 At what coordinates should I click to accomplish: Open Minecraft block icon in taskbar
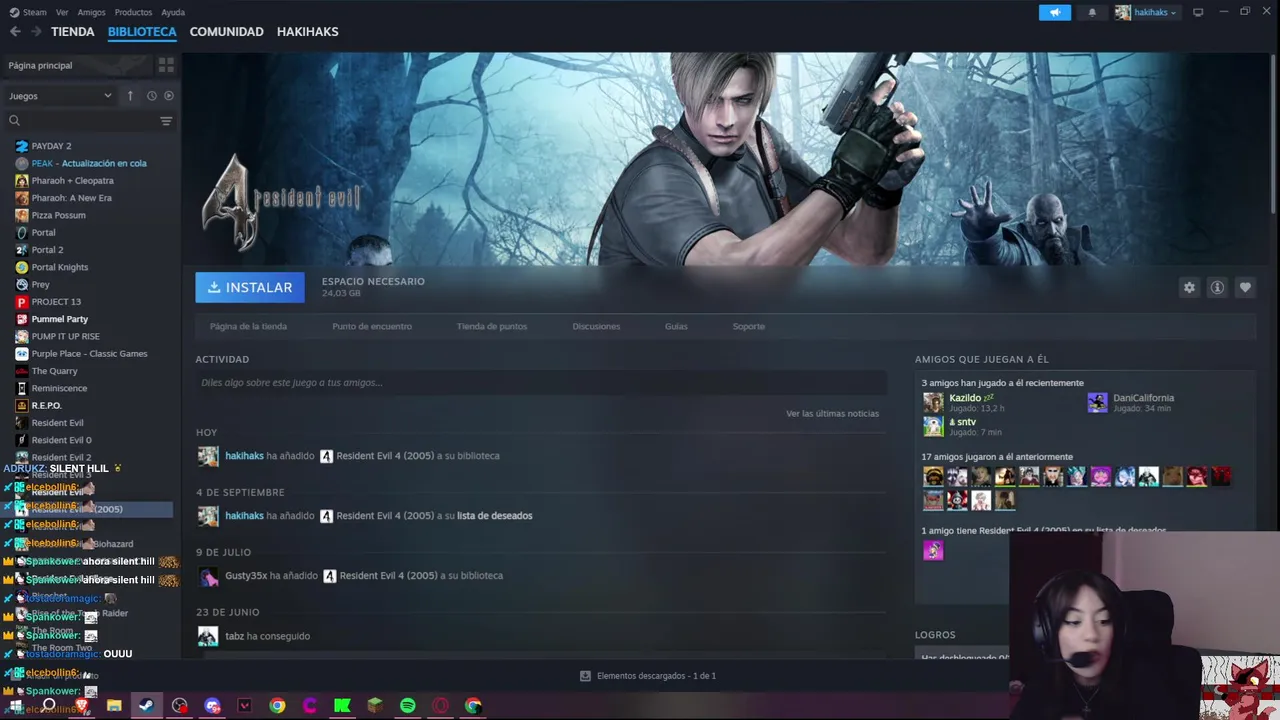(375, 706)
